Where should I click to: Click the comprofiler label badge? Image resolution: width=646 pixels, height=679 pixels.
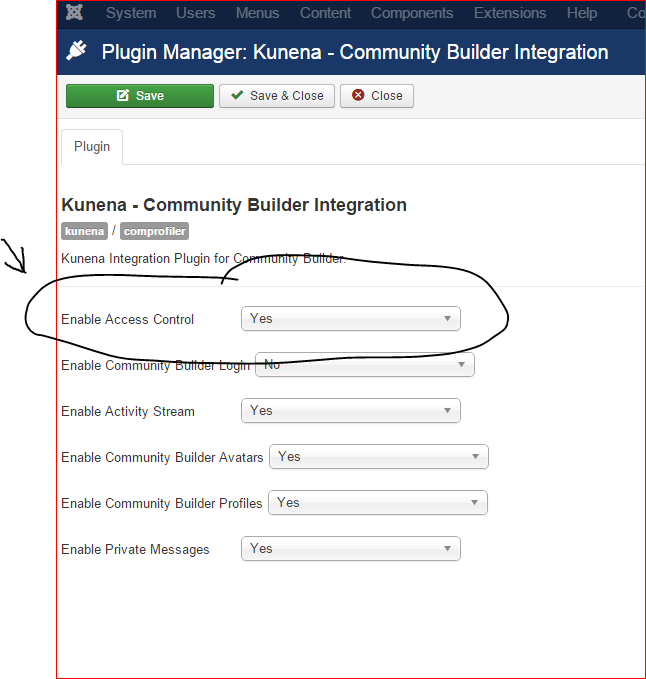click(155, 231)
